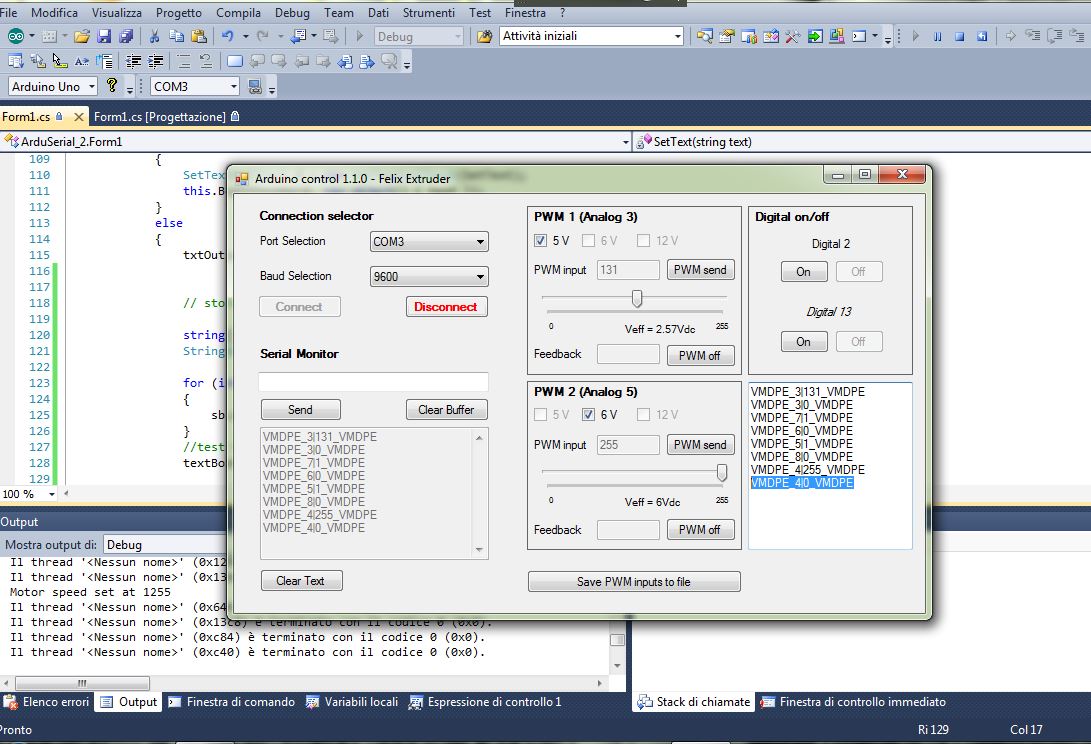Click Save PWM inputs to file
Viewport: 1091px width, 744px height.
click(x=634, y=582)
